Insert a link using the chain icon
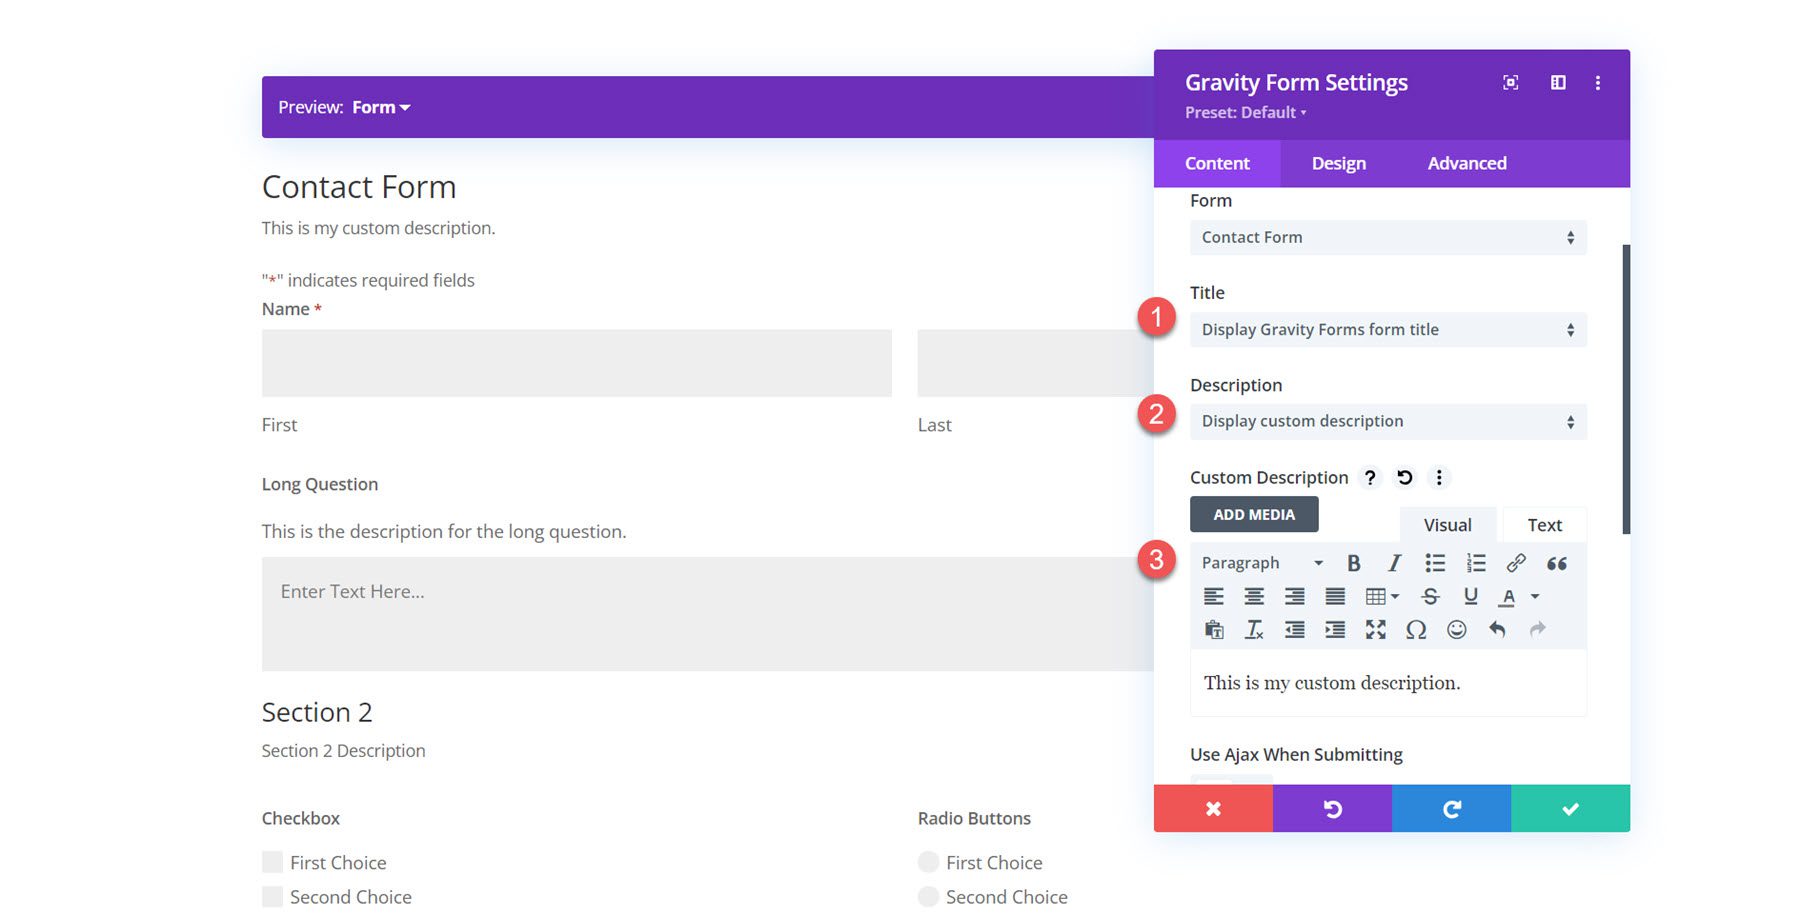Image resolution: width=1800 pixels, height=915 pixels. (x=1515, y=562)
